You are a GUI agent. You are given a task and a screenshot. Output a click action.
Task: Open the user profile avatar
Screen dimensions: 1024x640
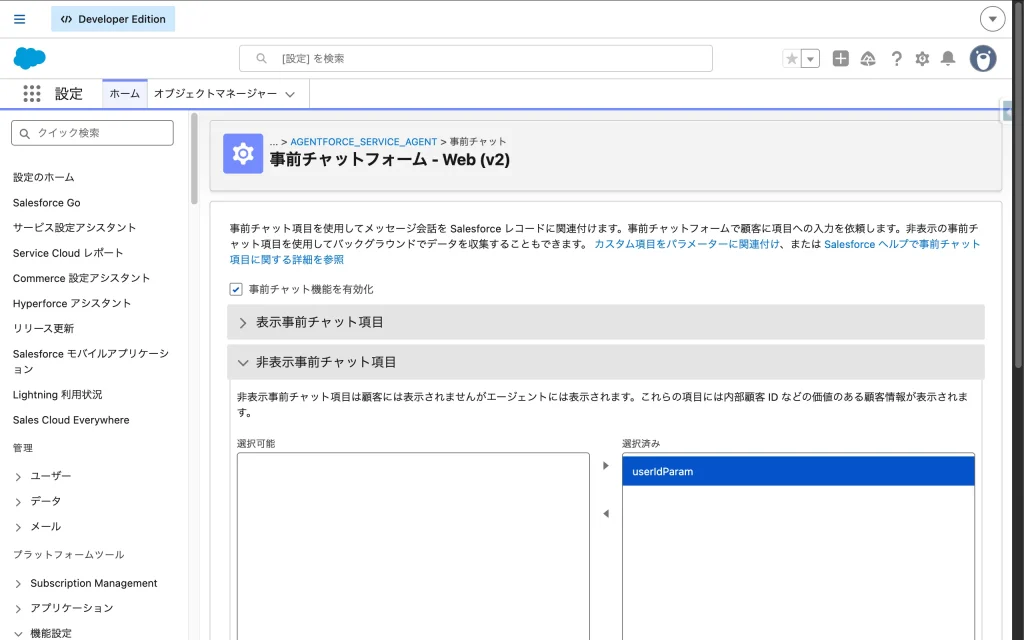pos(982,59)
